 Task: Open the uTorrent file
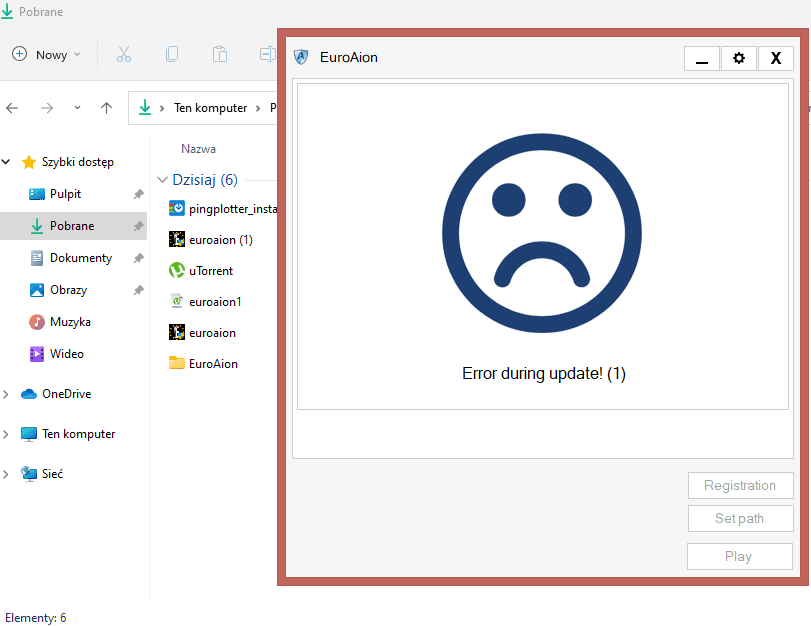pos(210,270)
